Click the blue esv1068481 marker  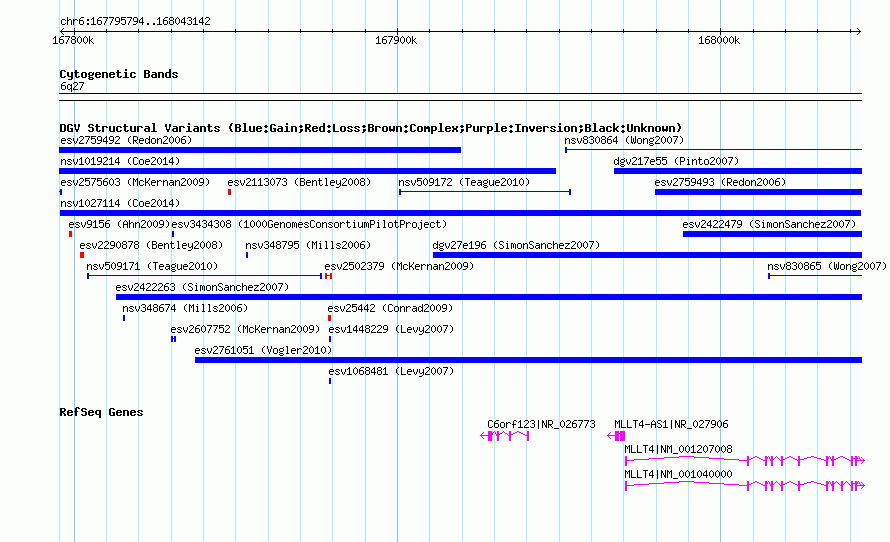(x=330, y=381)
